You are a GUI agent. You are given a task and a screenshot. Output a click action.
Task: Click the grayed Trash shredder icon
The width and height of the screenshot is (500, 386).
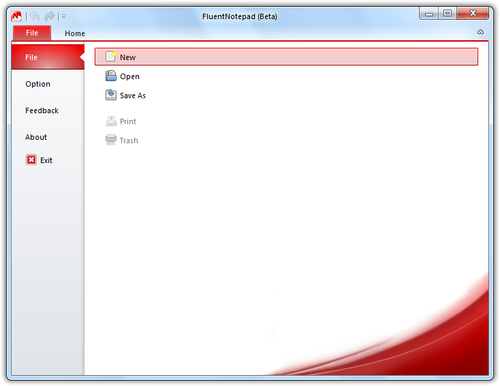pos(111,140)
